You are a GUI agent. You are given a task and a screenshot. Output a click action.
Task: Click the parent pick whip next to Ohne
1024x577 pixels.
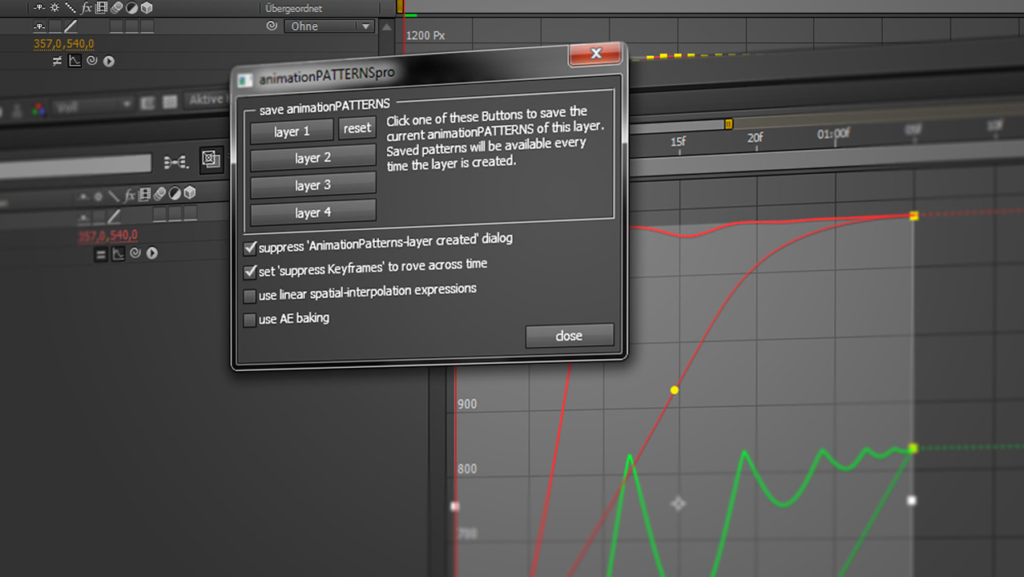[271, 27]
